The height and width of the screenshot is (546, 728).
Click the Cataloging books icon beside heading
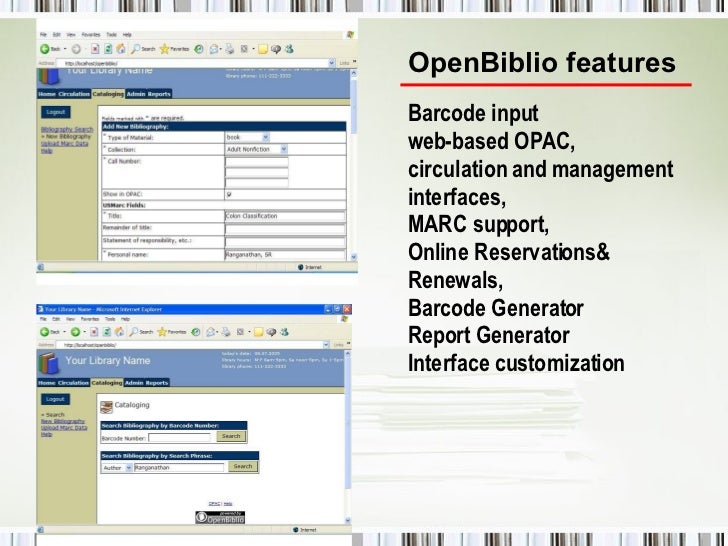106,407
